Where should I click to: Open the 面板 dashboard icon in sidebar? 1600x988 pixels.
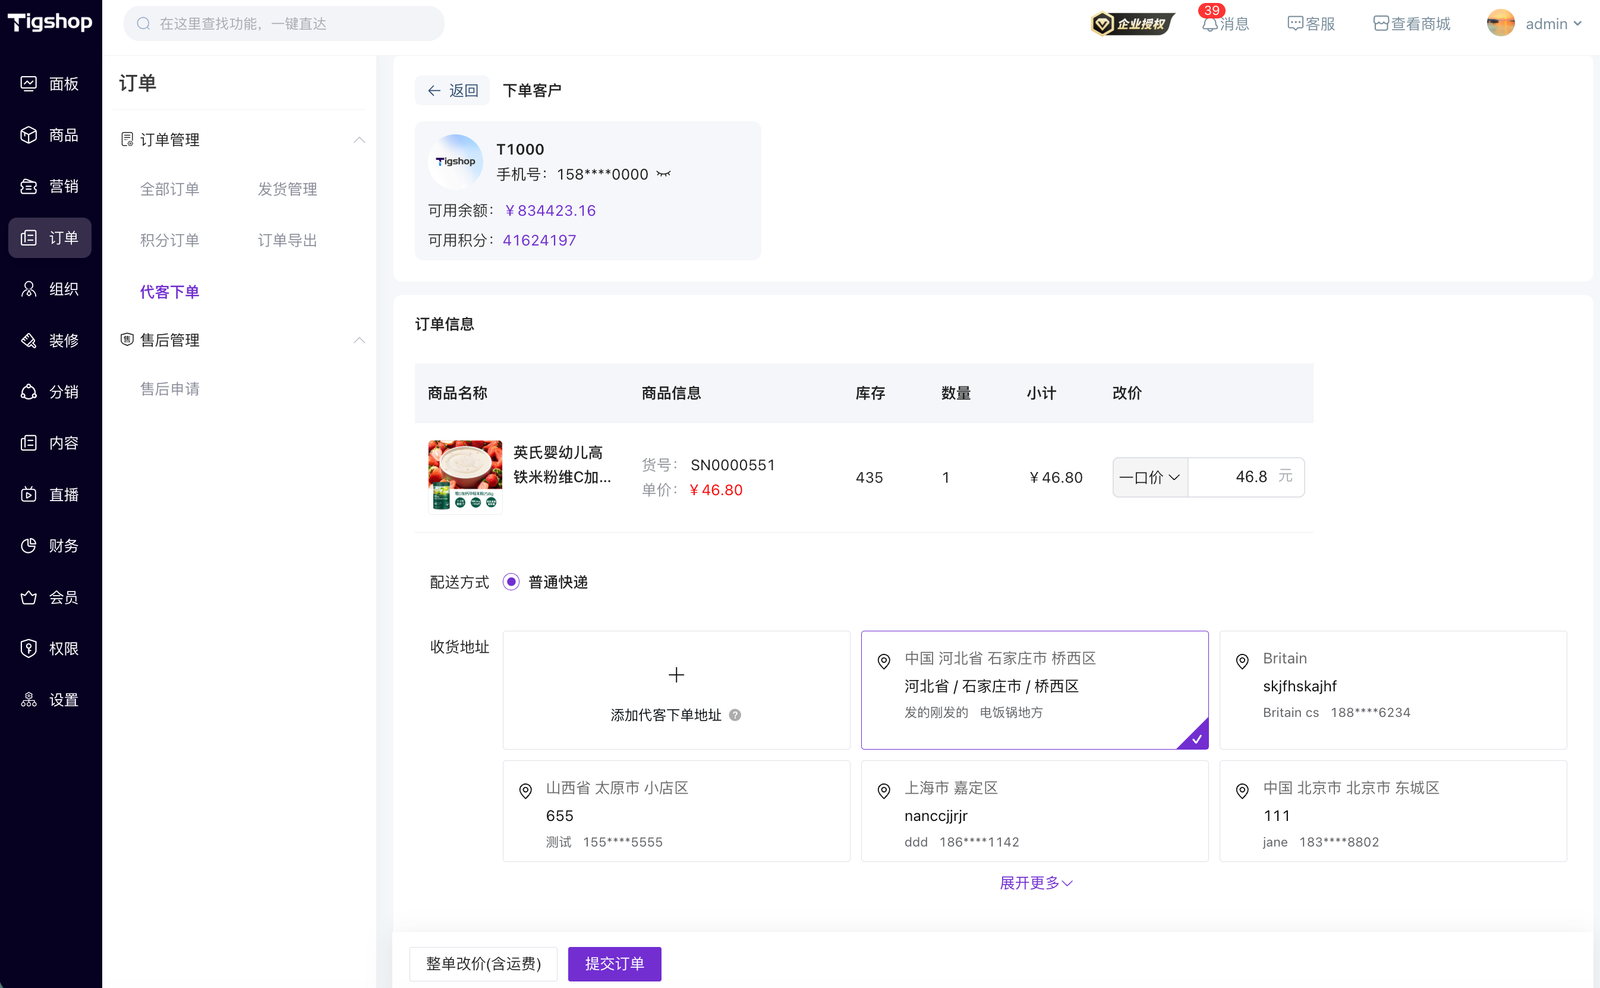click(x=29, y=84)
